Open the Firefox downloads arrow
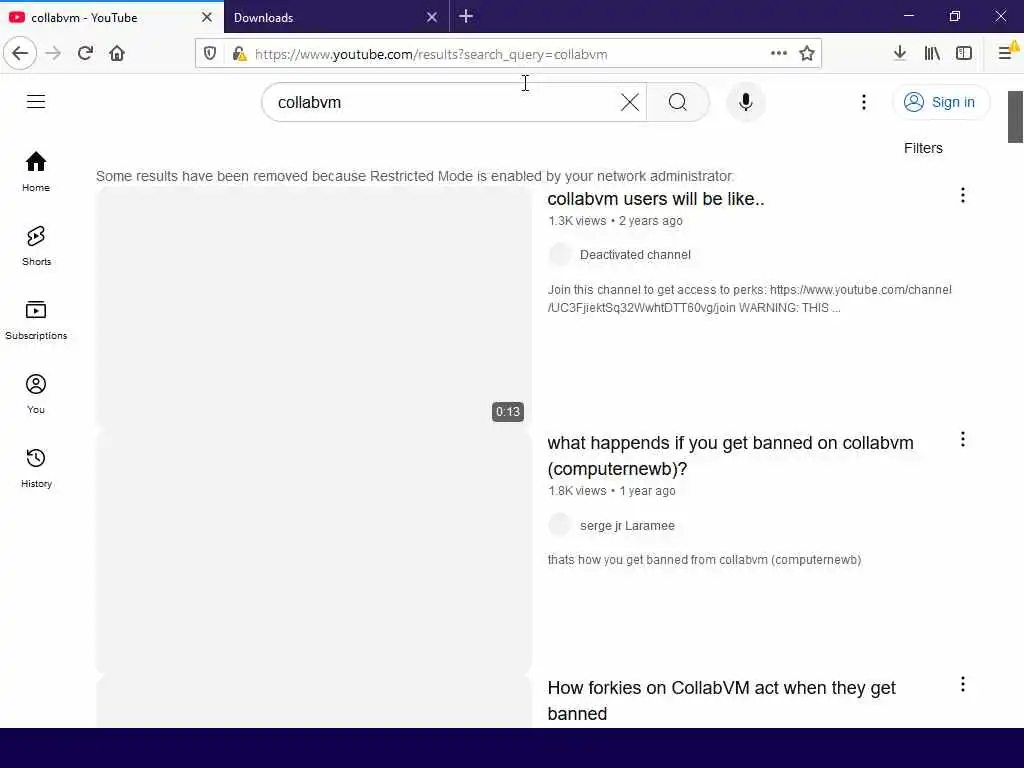The height and width of the screenshot is (768, 1024). [x=900, y=54]
